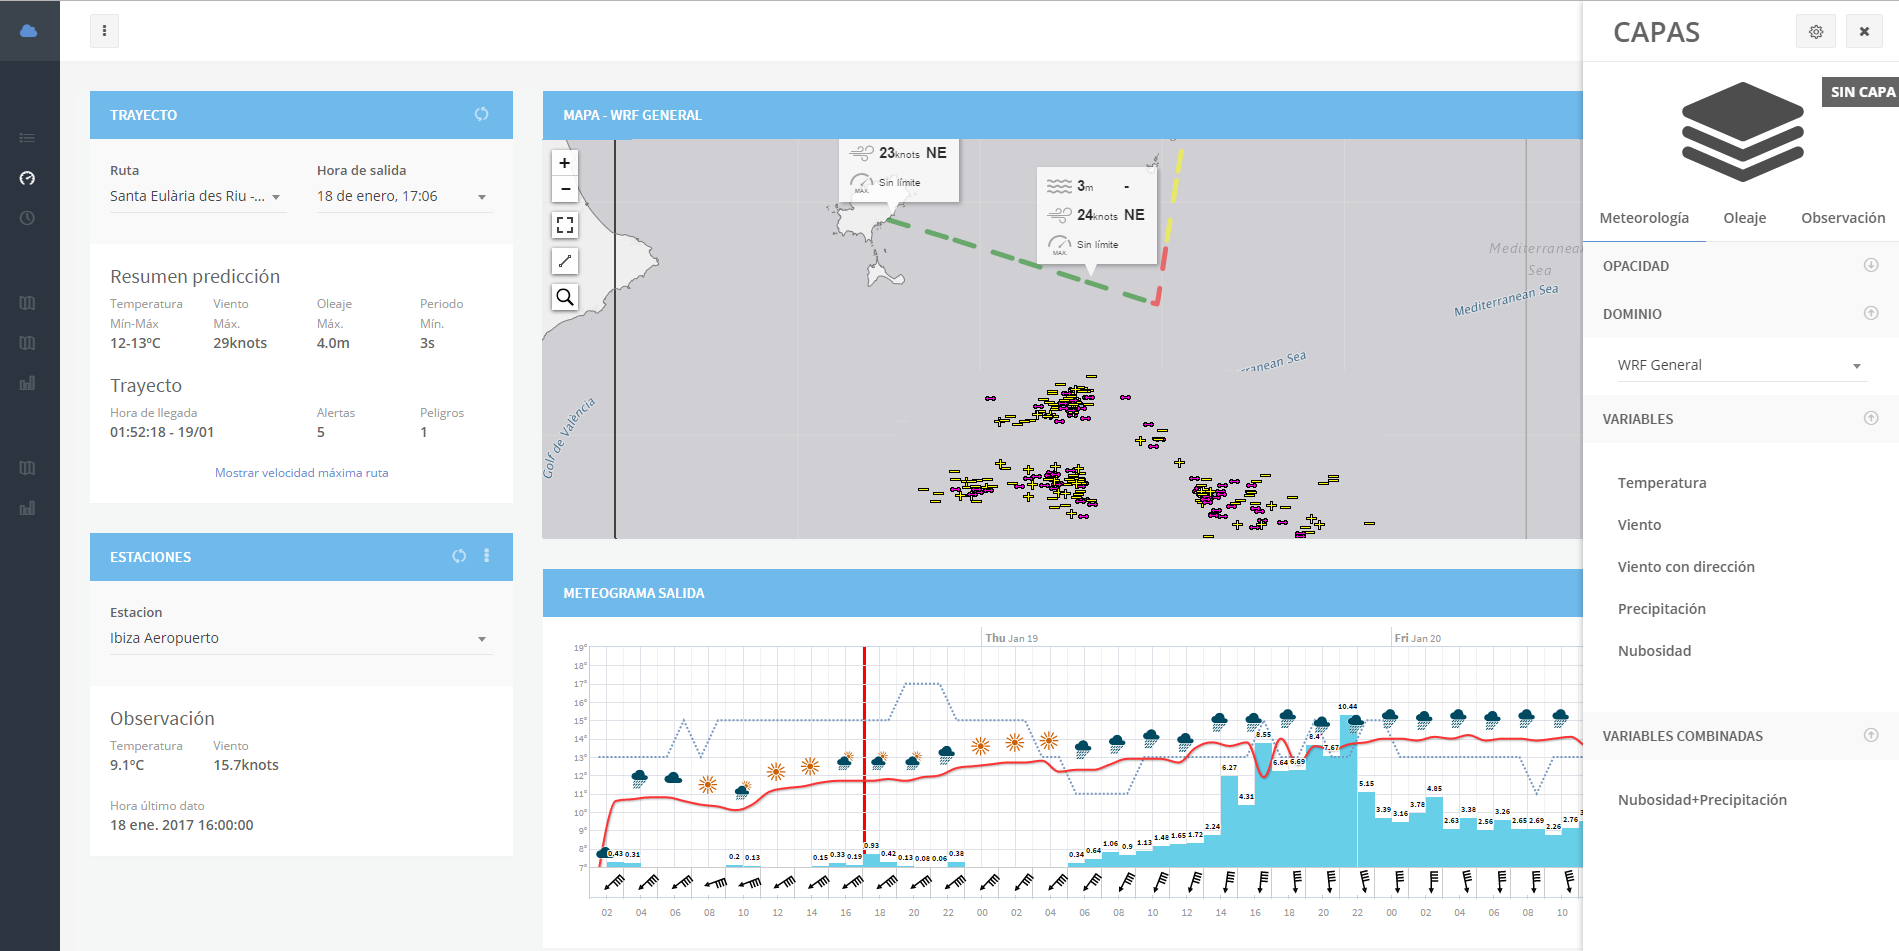The width and height of the screenshot is (1899, 951).
Task: Open the Estaciones options menu
Action: [487, 556]
